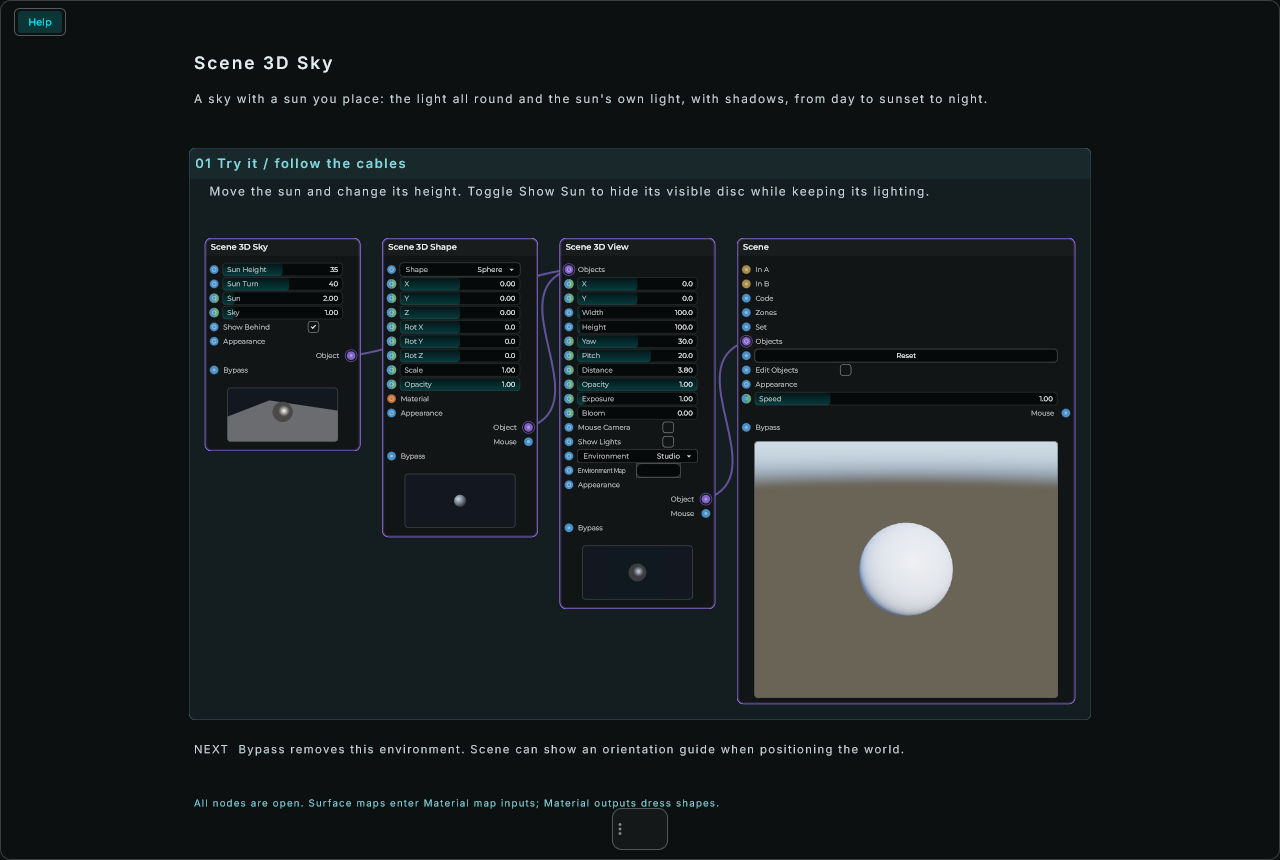Click the large Scene render preview

pyautogui.click(x=906, y=570)
